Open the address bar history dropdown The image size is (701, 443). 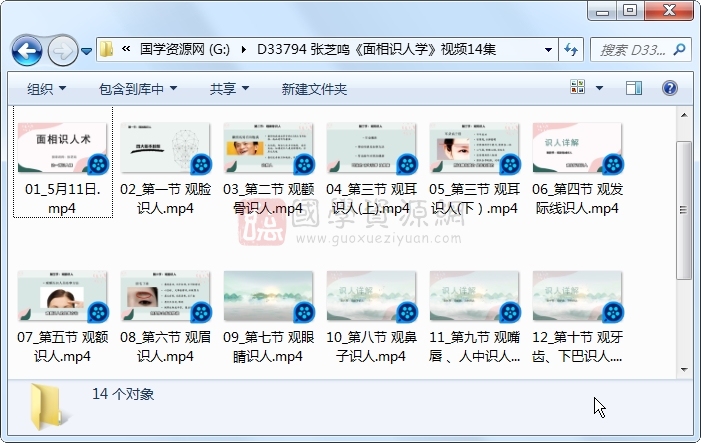point(548,50)
